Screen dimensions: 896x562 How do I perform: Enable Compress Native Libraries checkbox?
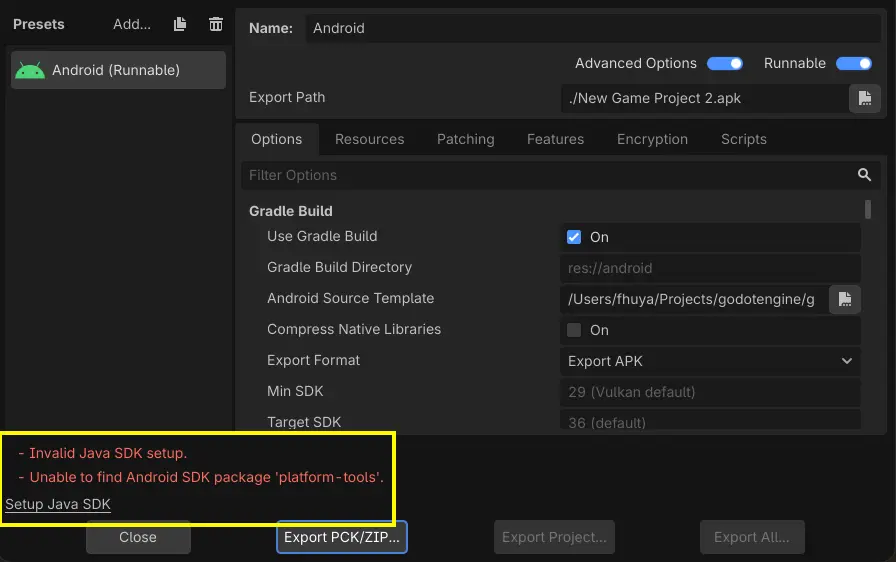pos(574,330)
